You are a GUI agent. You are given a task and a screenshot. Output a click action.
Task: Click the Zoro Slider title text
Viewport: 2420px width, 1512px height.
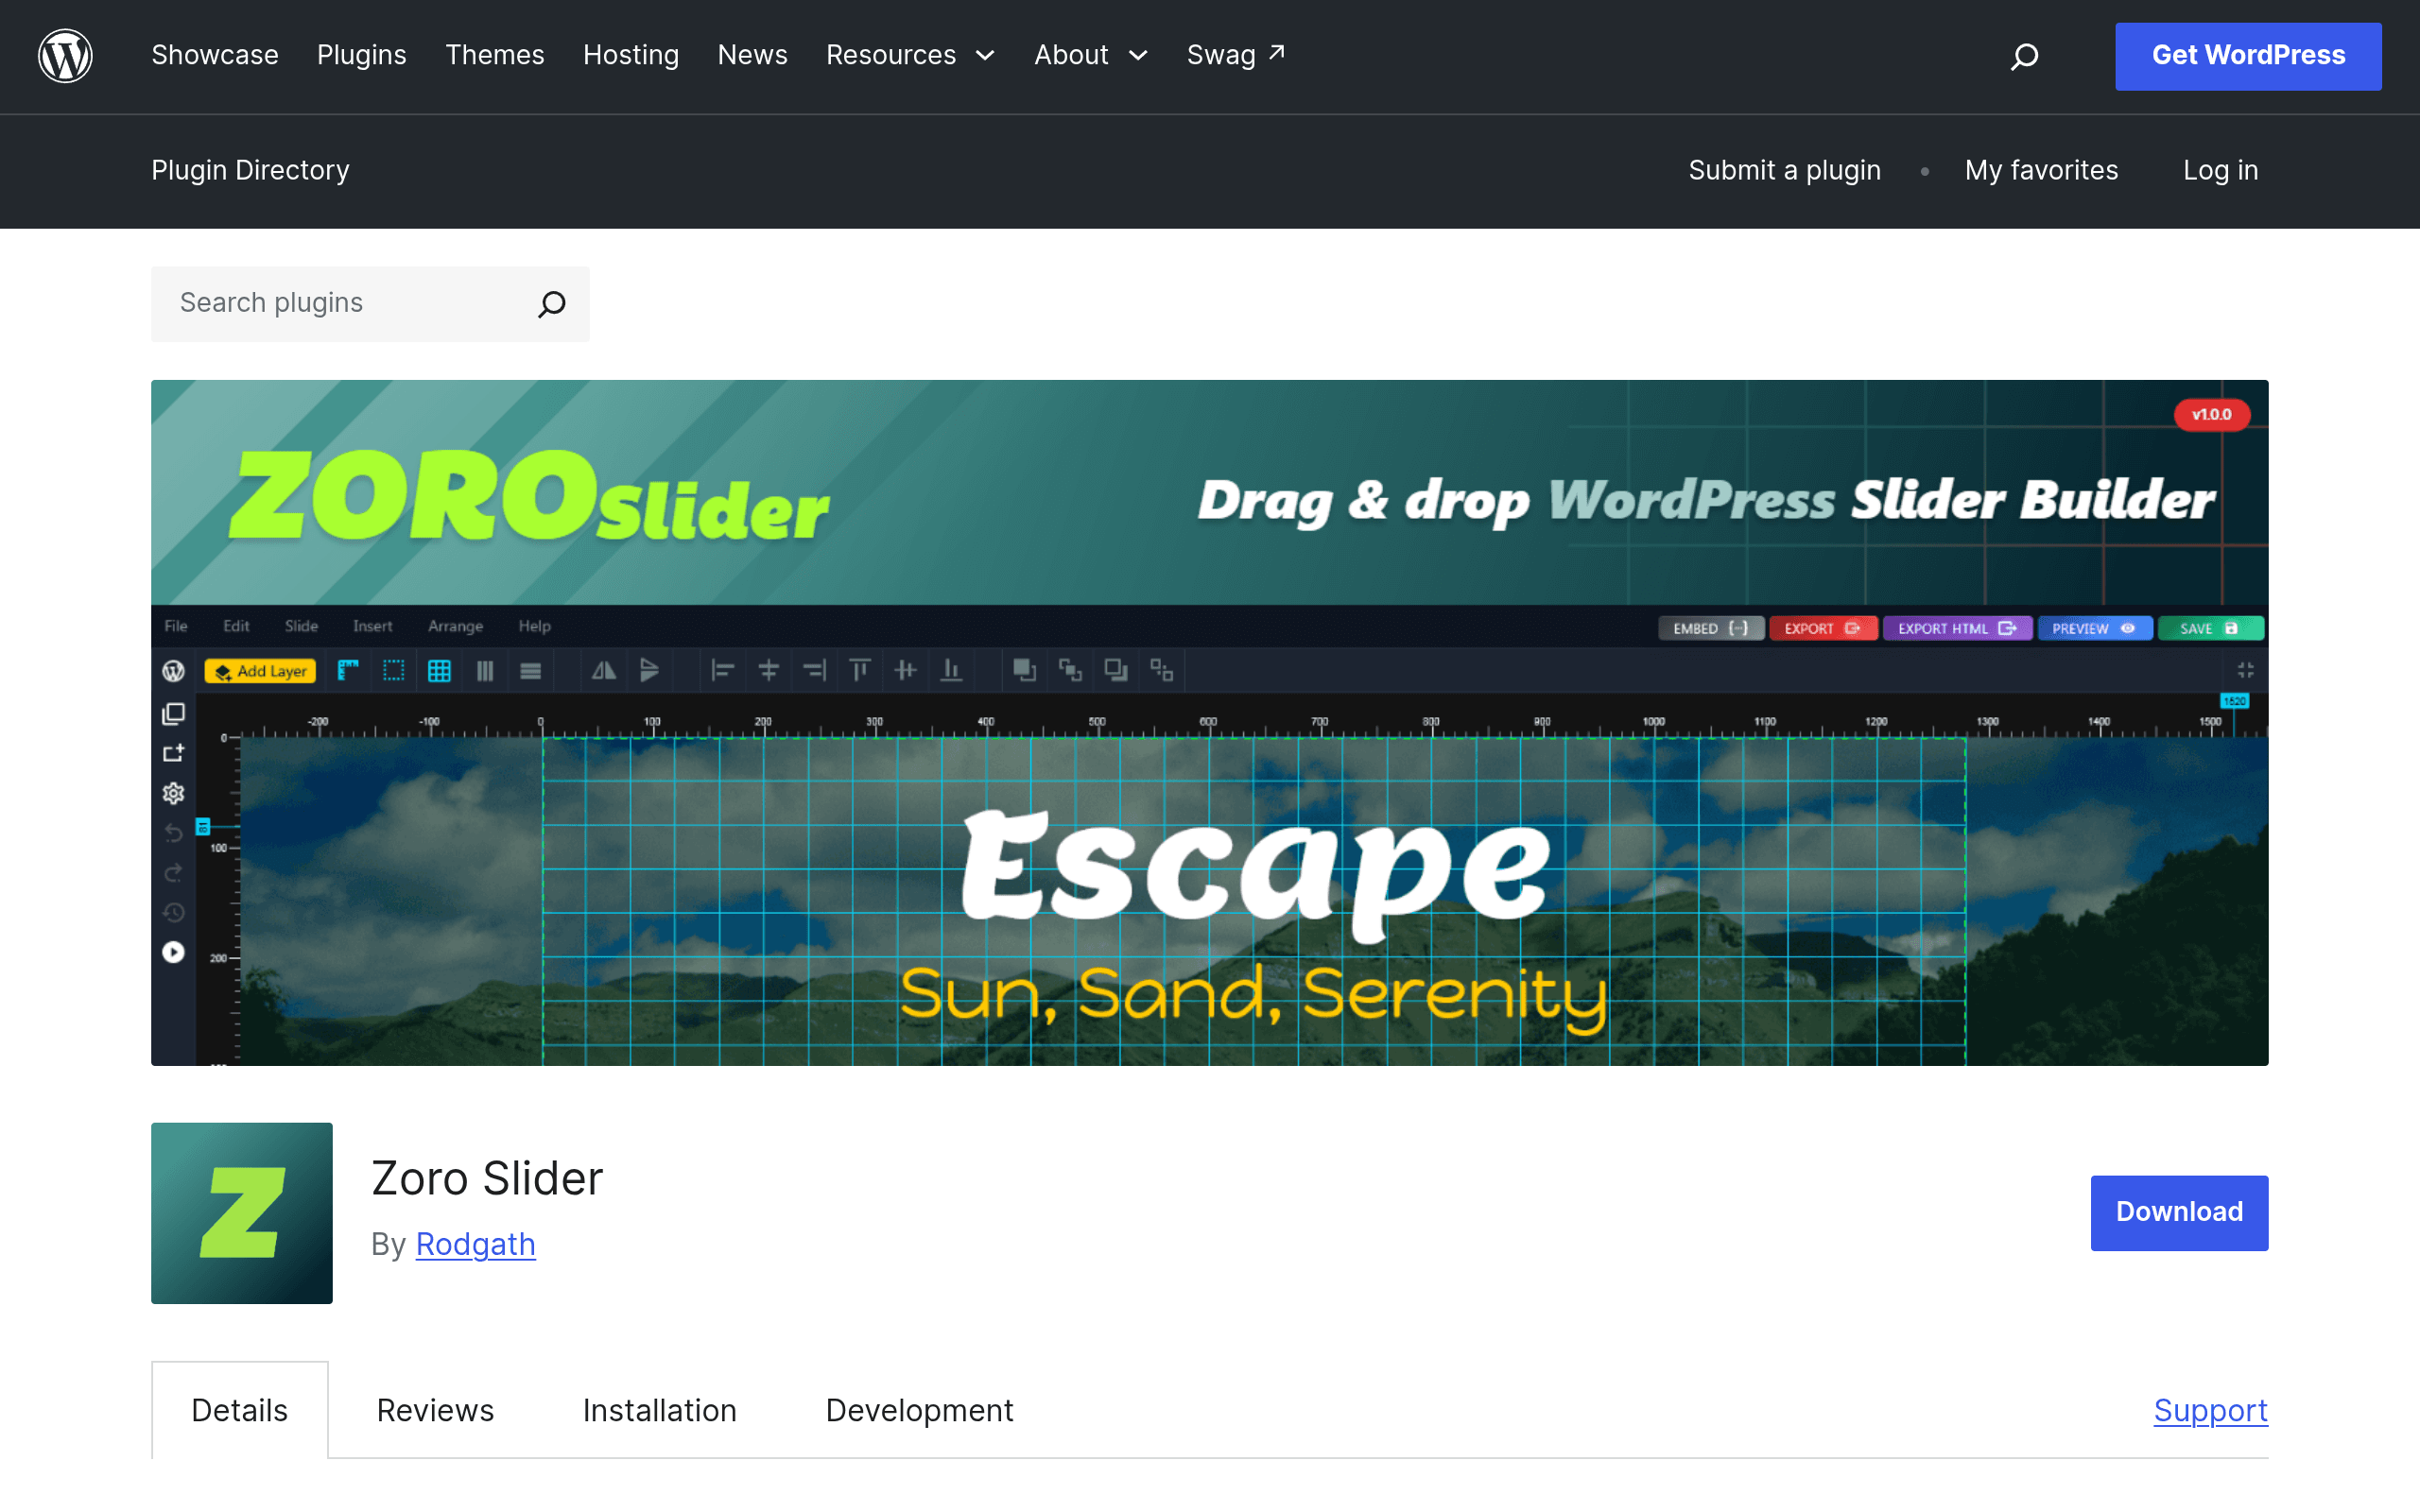(487, 1178)
